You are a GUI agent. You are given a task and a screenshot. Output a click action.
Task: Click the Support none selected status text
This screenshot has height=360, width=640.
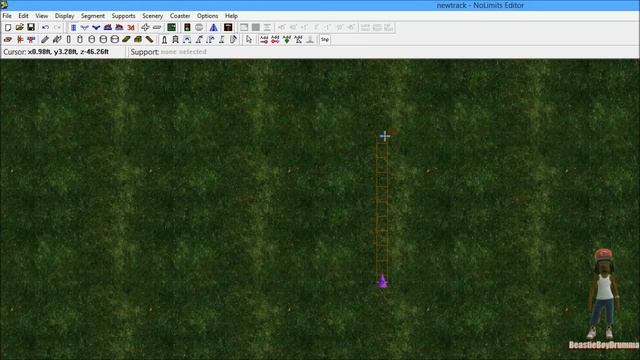[x=169, y=52]
